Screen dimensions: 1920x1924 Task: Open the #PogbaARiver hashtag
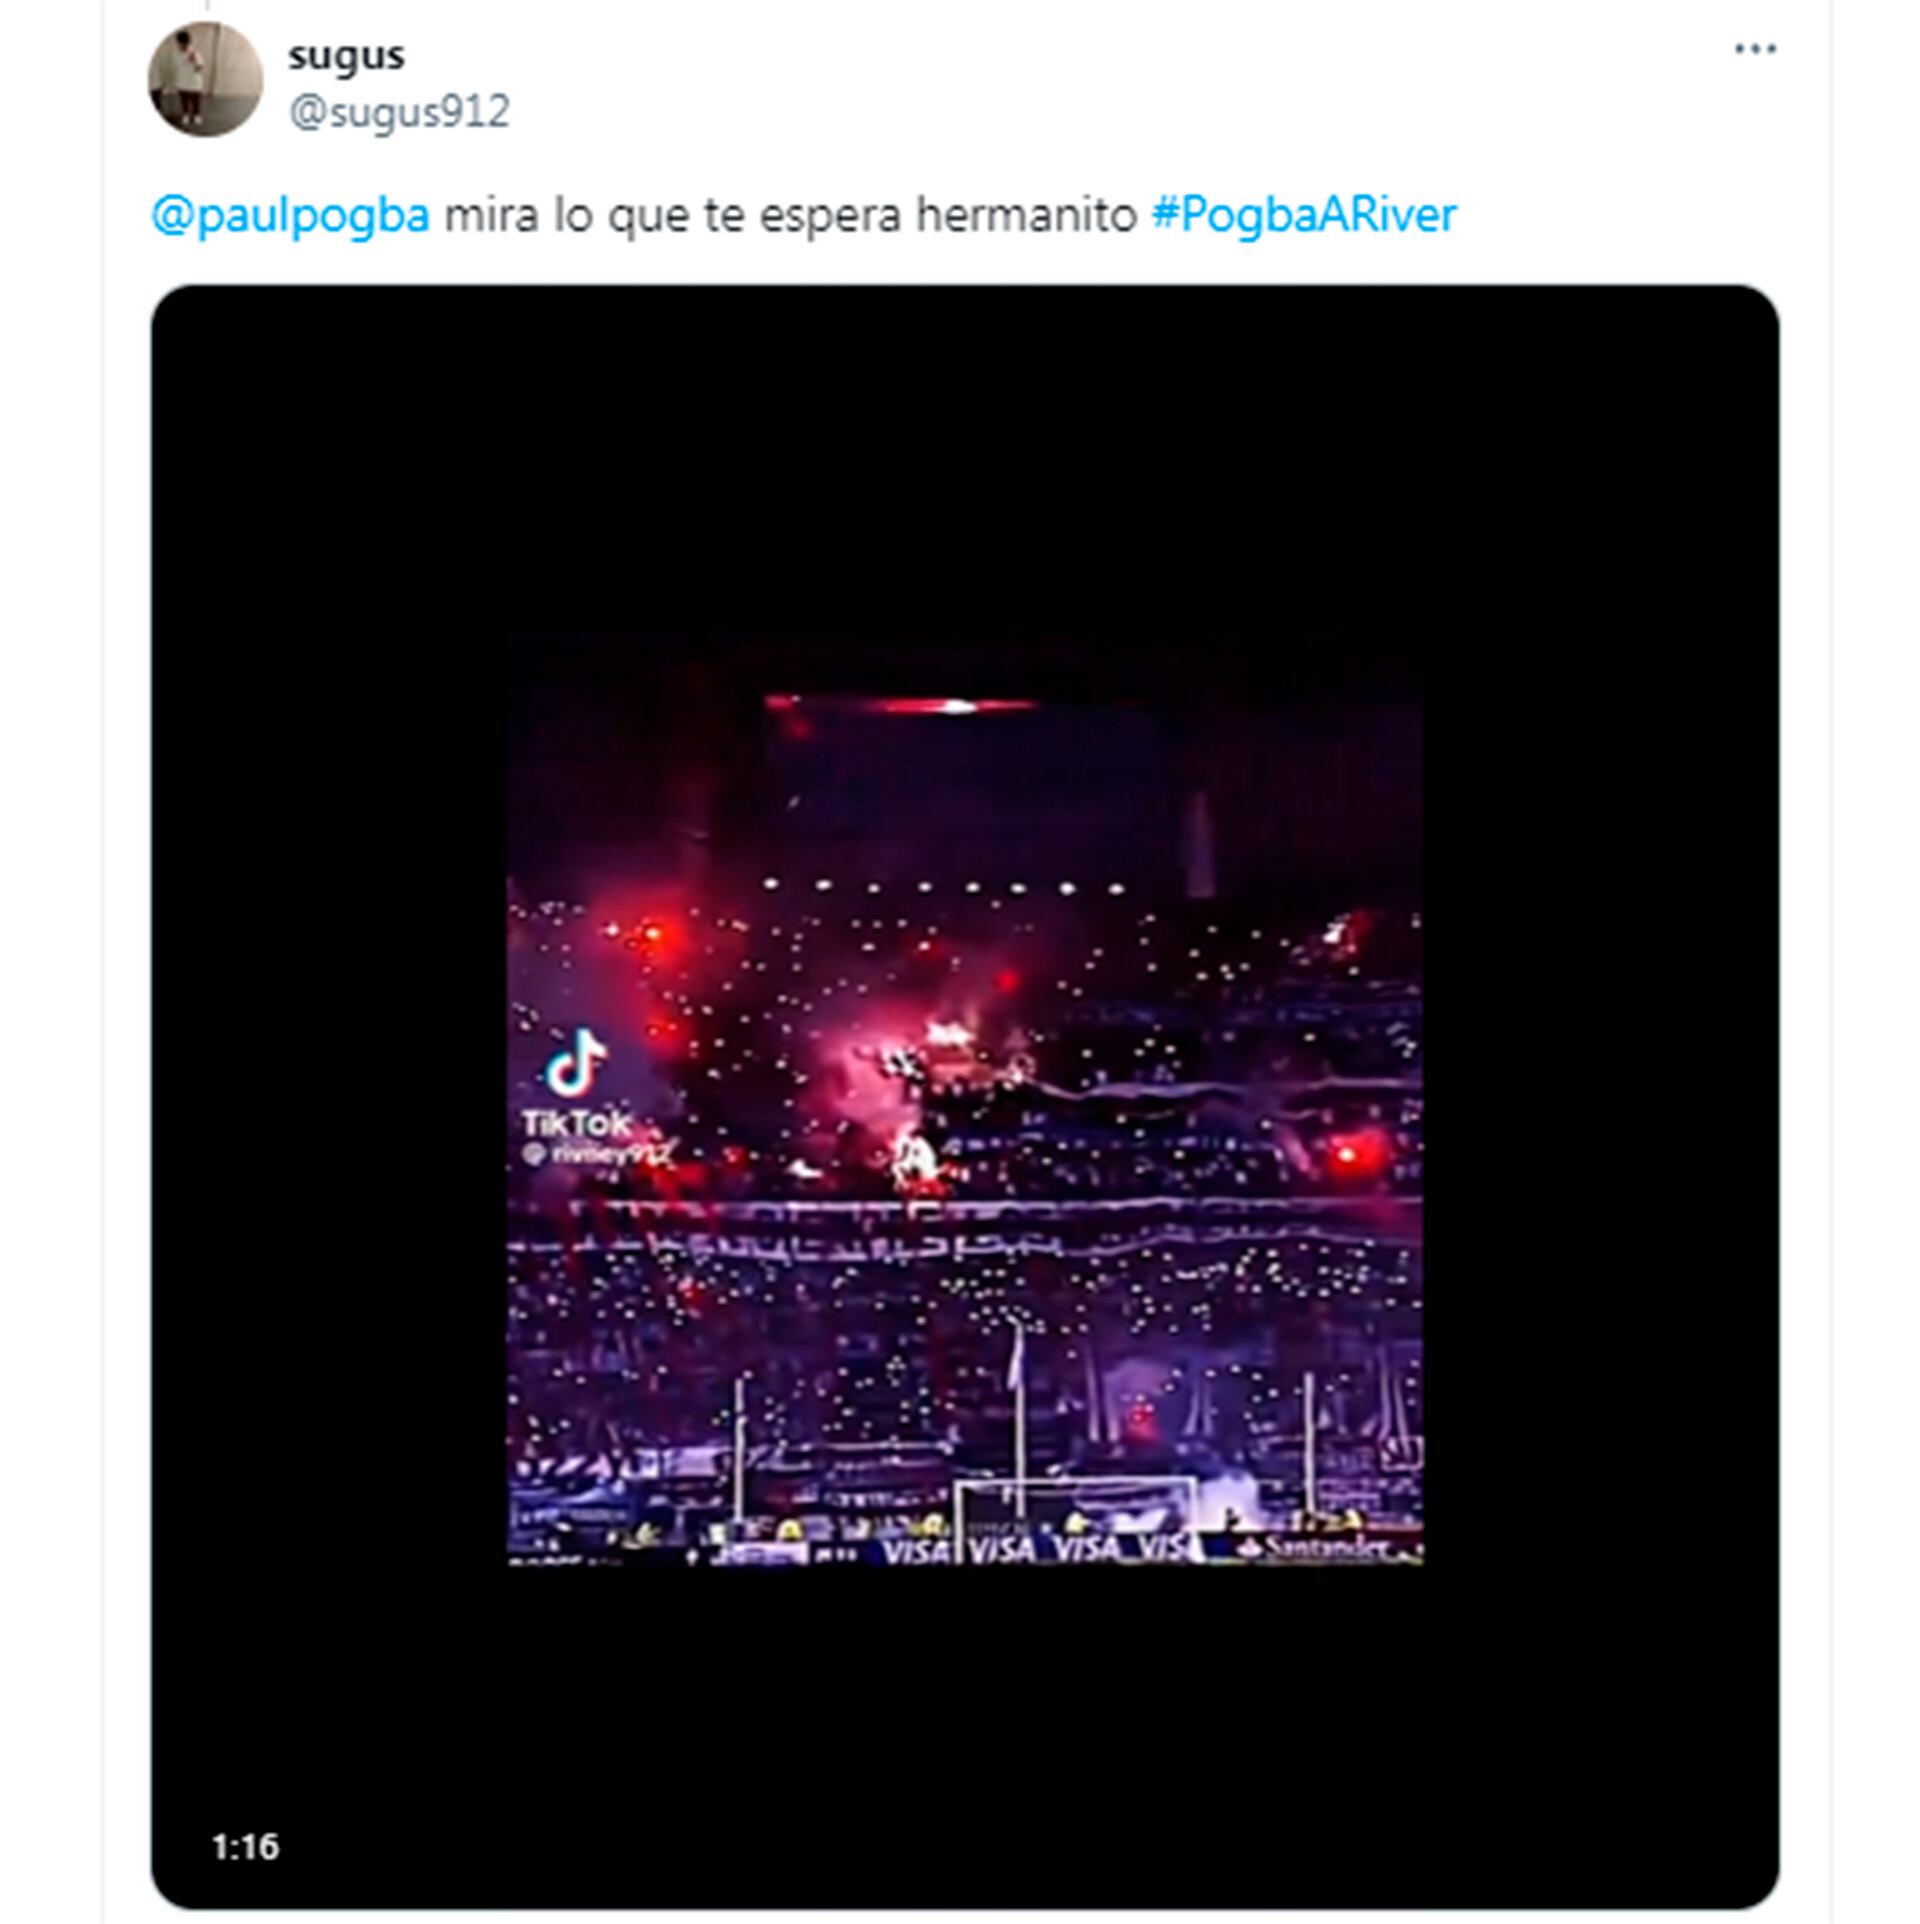(1303, 215)
